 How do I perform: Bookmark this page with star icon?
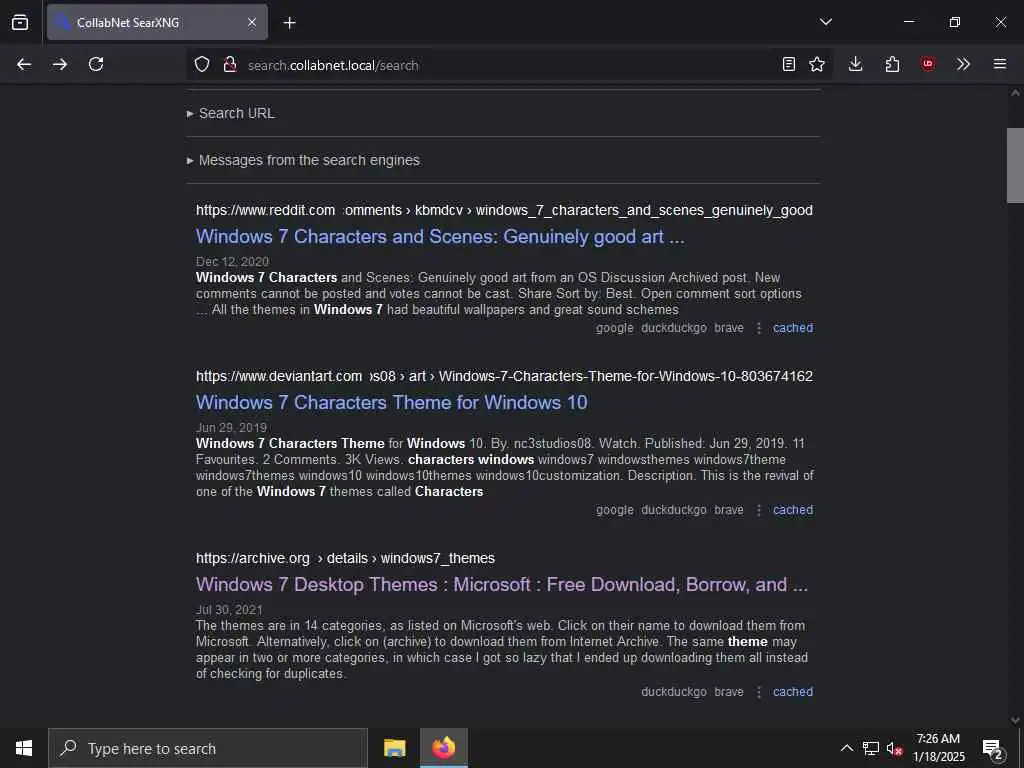(x=817, y=64)
